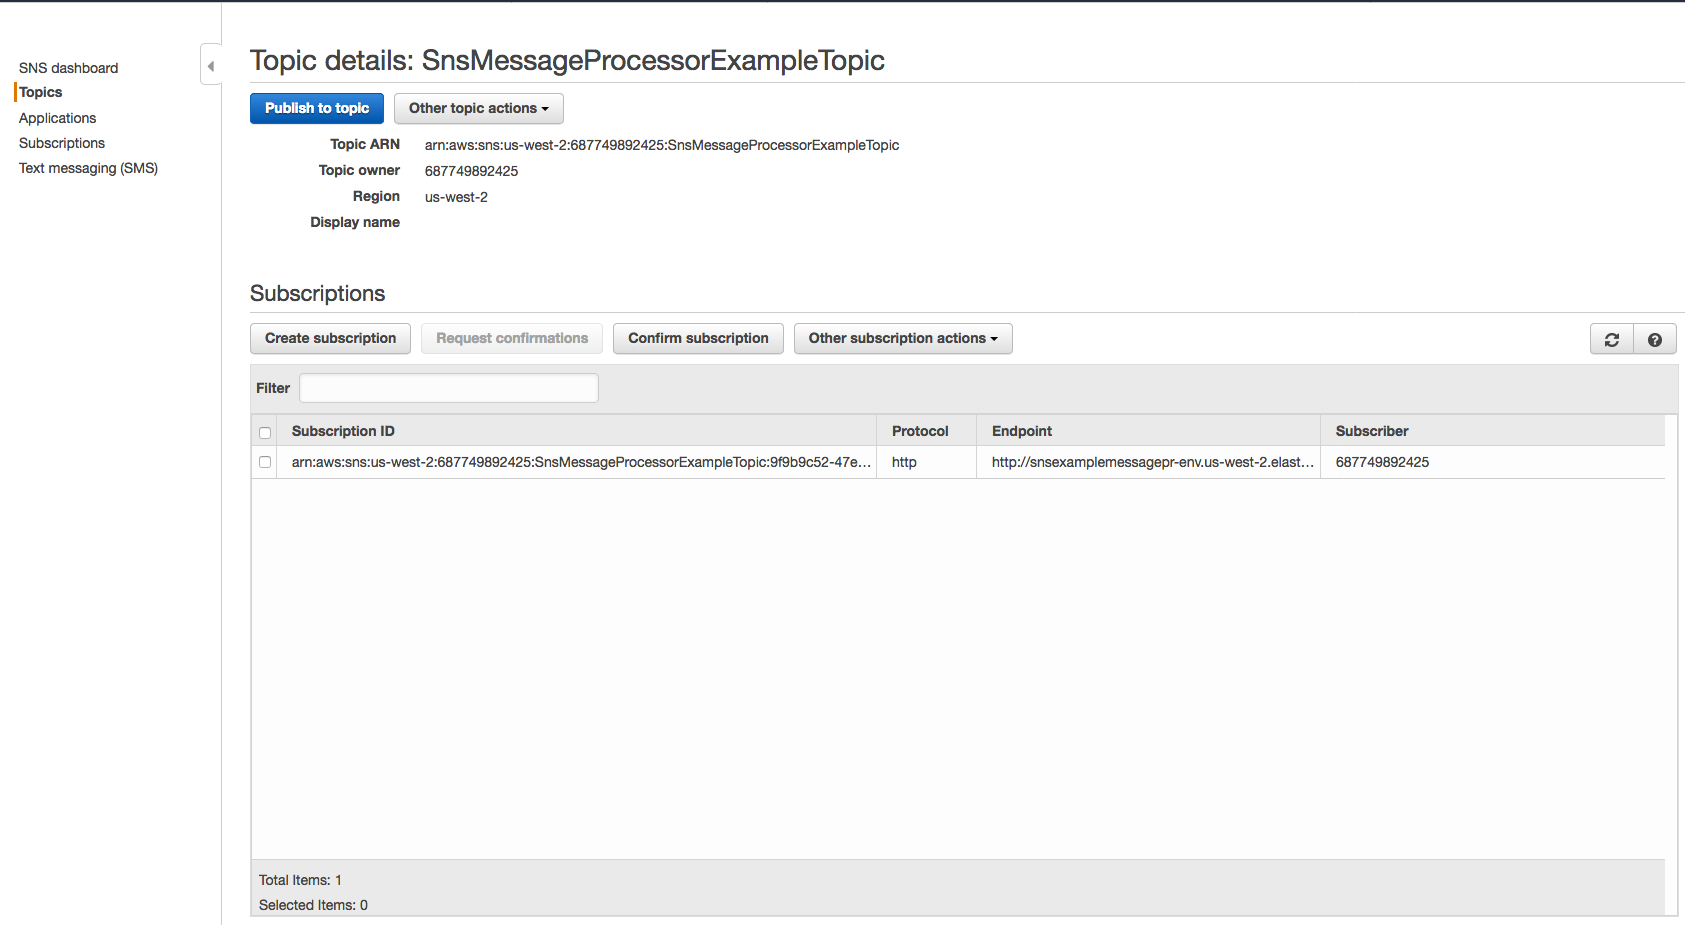
Task: Open Subscriptions in sidebar navigation
Action: (62, 143)
